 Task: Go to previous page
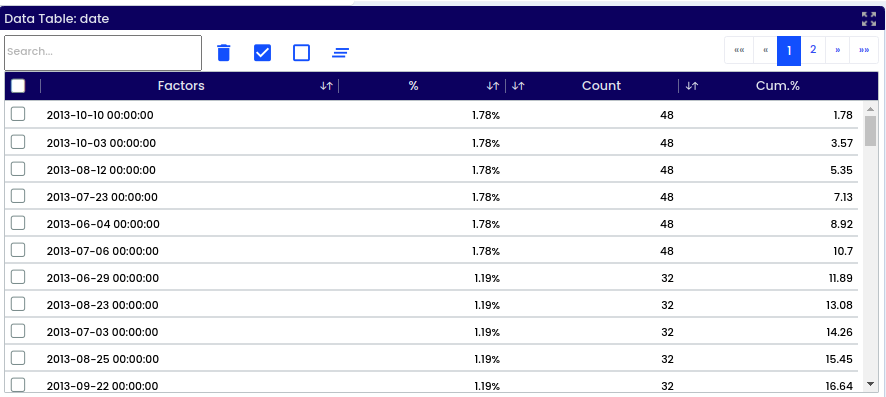765,50
